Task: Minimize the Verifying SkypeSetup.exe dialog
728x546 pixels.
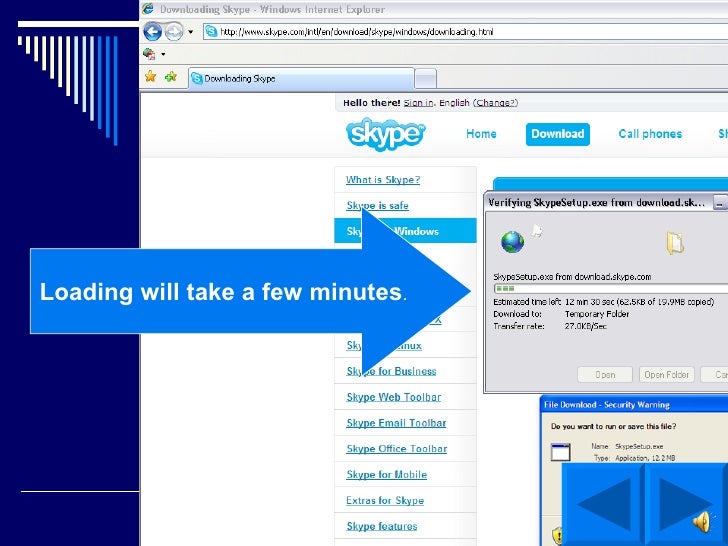Action: [x=720, y=203]
